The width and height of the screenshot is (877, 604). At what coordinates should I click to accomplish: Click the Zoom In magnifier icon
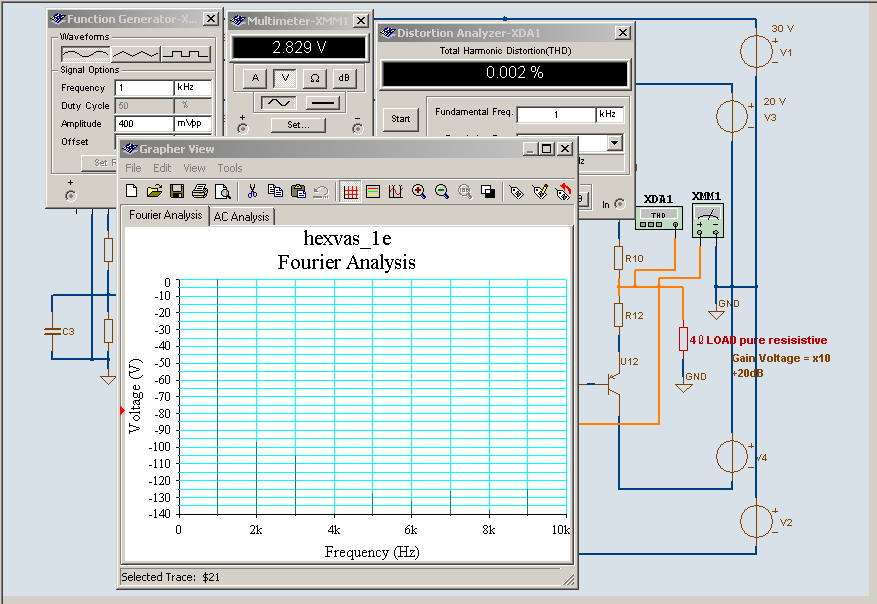tap(418, 192)
